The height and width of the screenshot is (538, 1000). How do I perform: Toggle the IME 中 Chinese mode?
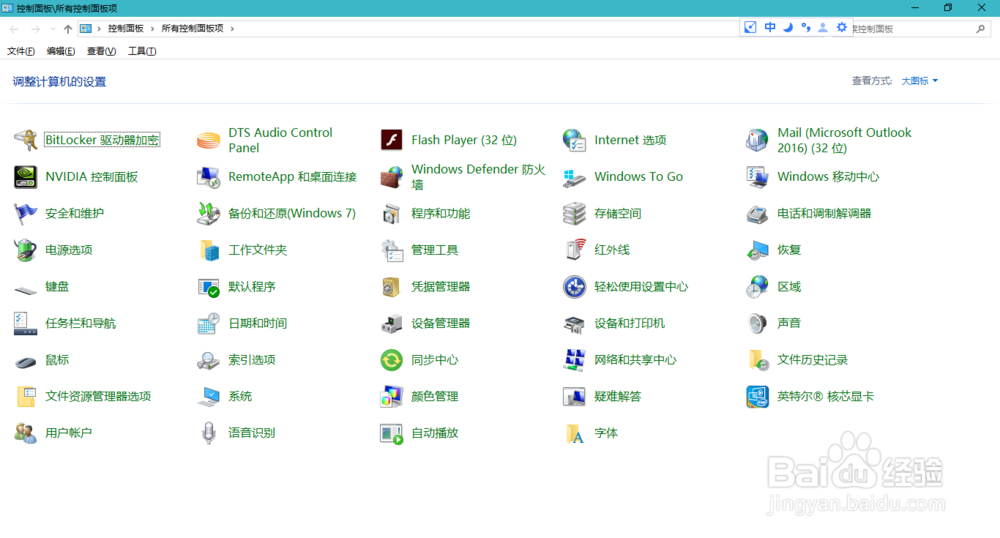coord(770,27)
